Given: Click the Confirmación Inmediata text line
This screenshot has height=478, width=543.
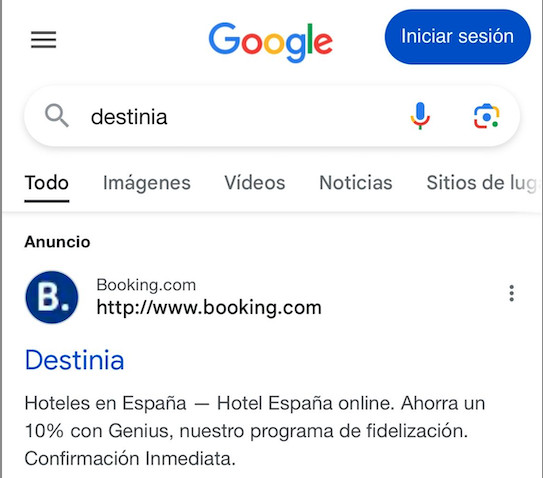Looking at the screenshot, I should click(130, 459).
